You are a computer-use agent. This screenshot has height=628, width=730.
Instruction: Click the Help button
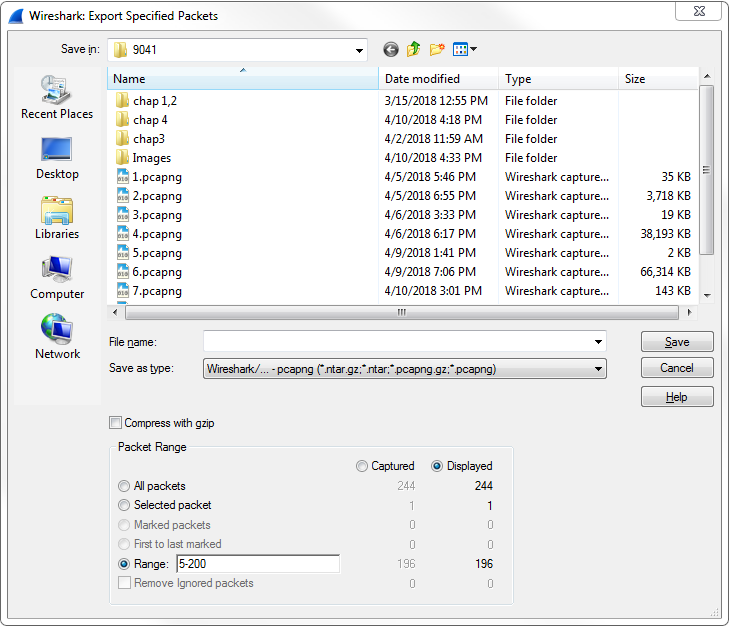coord(677,397)
